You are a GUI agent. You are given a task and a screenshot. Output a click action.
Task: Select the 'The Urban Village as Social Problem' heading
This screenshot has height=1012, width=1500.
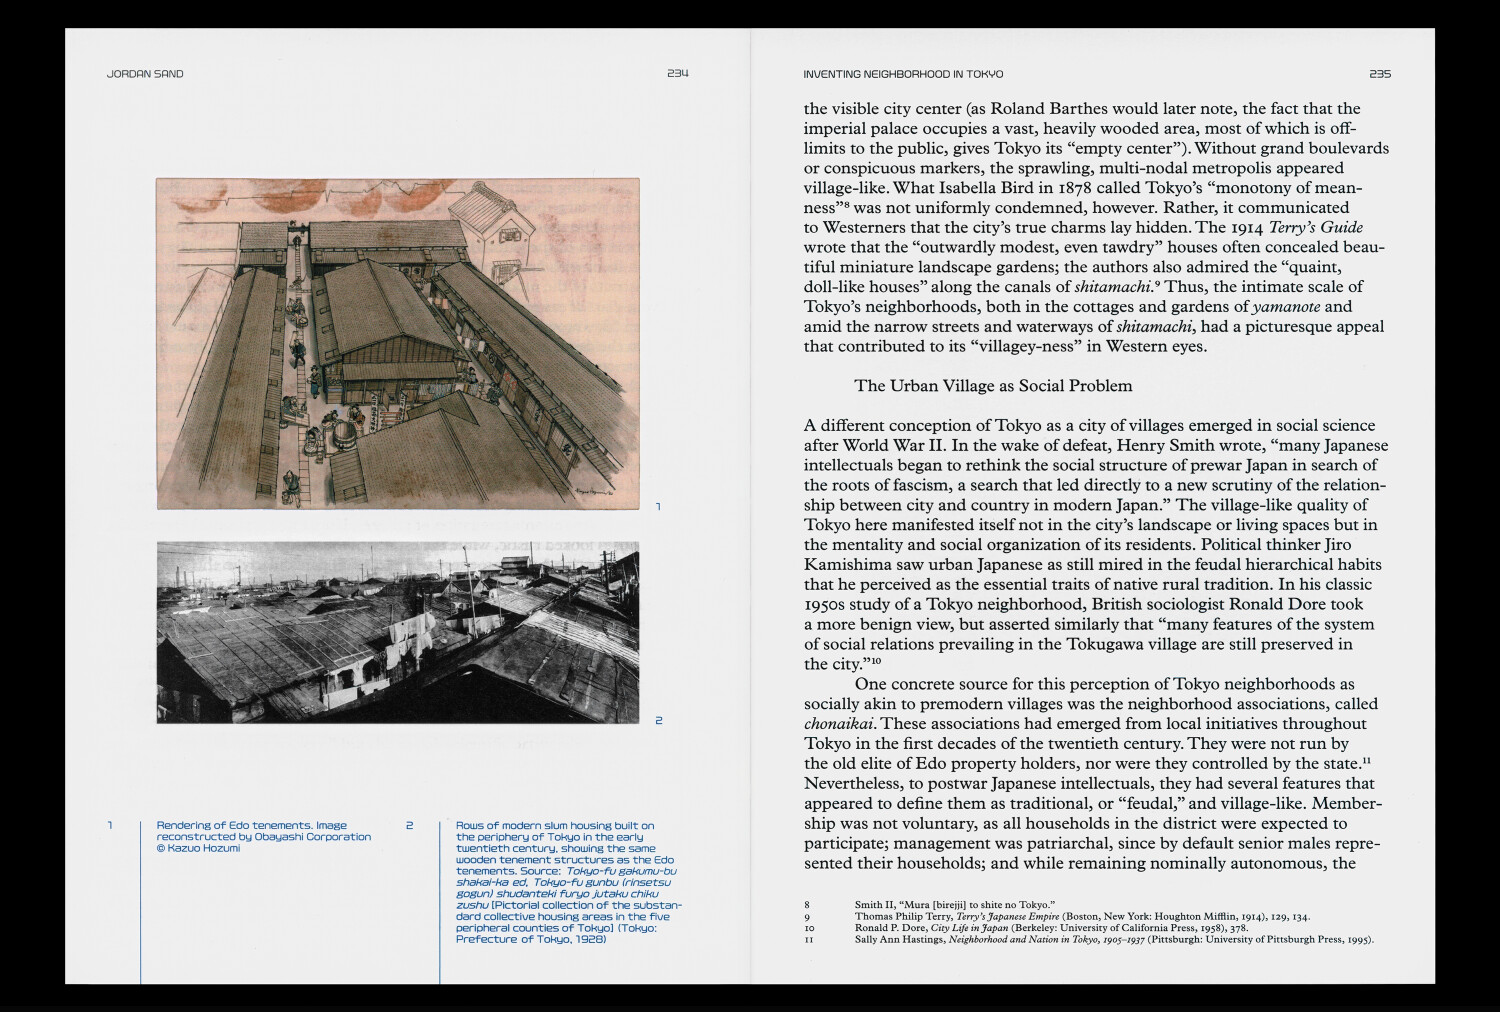click(x=993, y=386)
